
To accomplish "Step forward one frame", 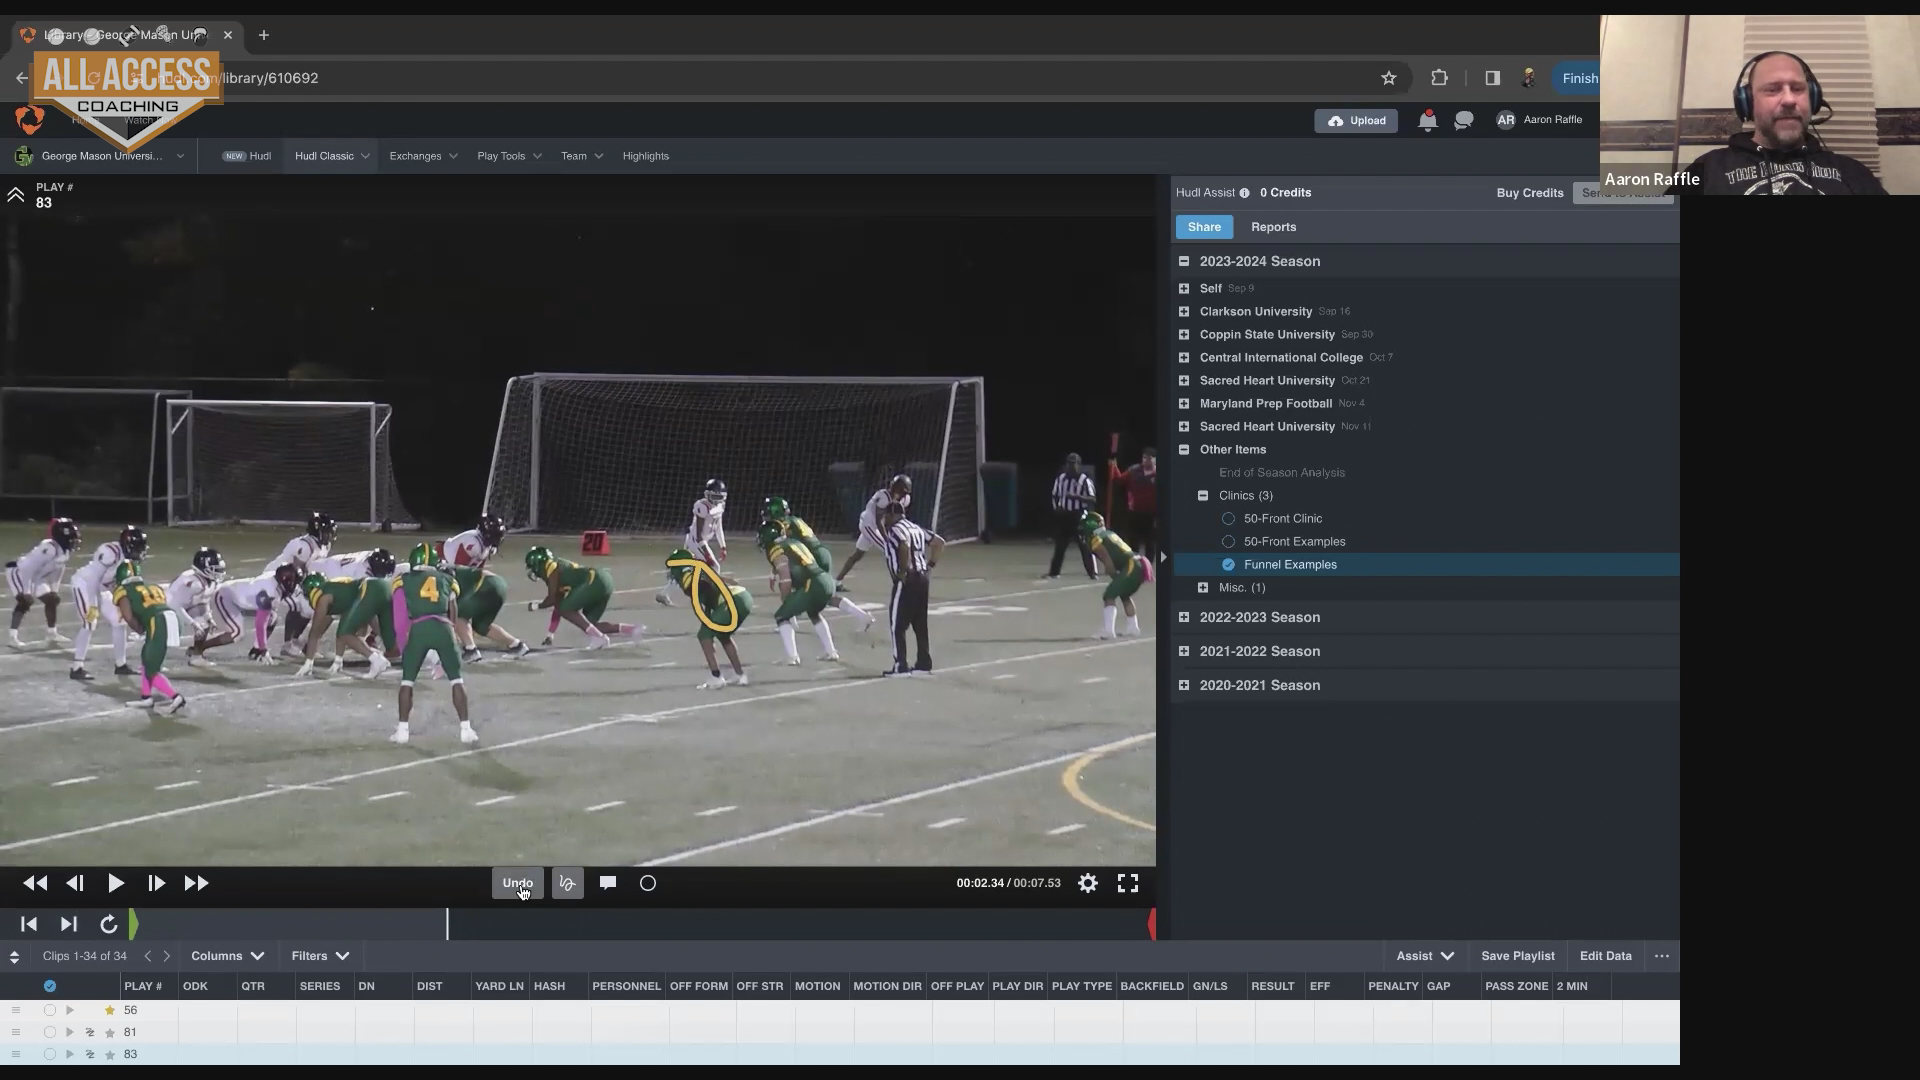I will 156,883.
